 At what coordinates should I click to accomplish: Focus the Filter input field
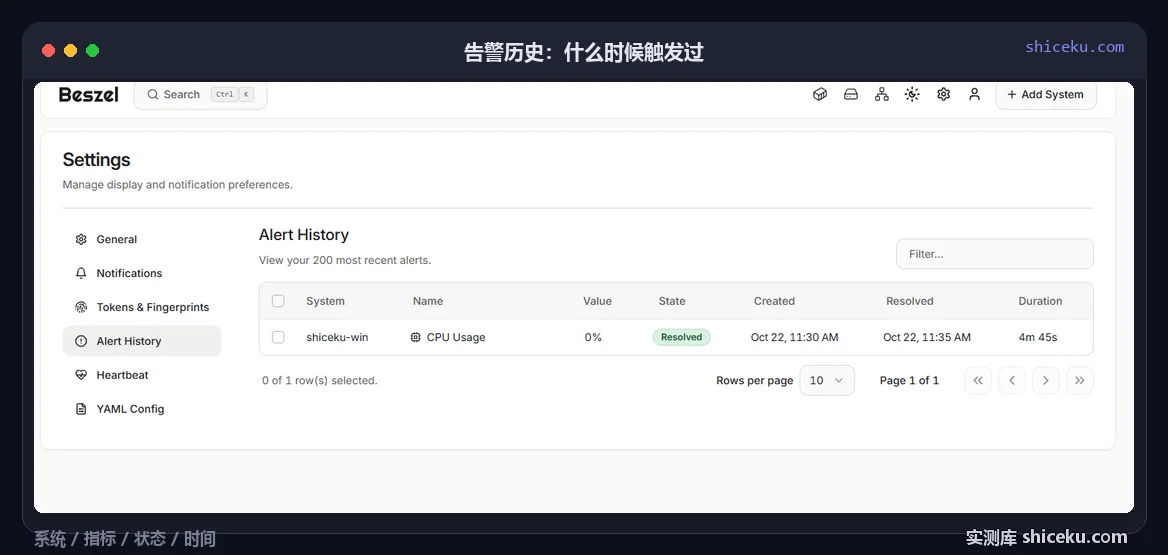(x=994, y=254)
